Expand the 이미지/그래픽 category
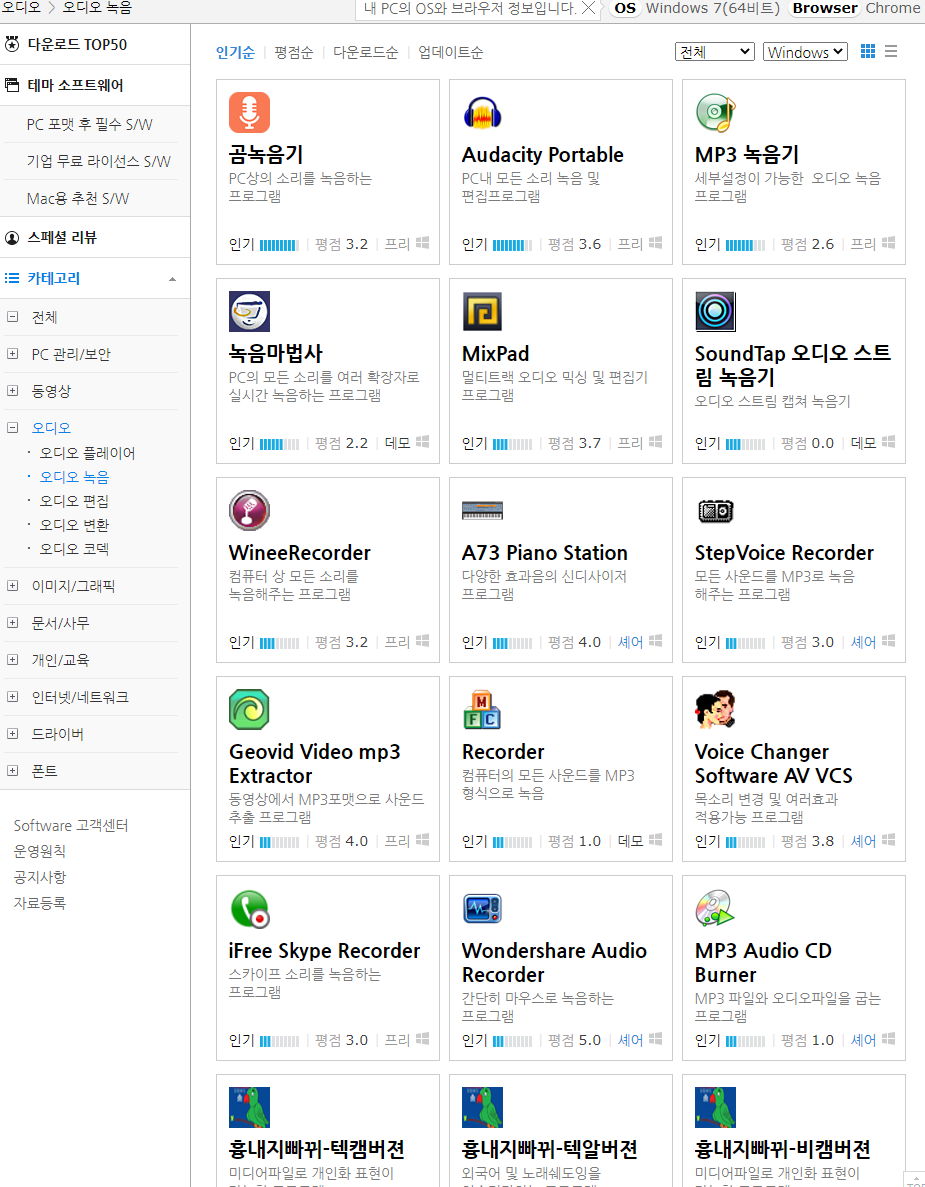This screenshot has width=925, height=1187. [x=12, y=585]
